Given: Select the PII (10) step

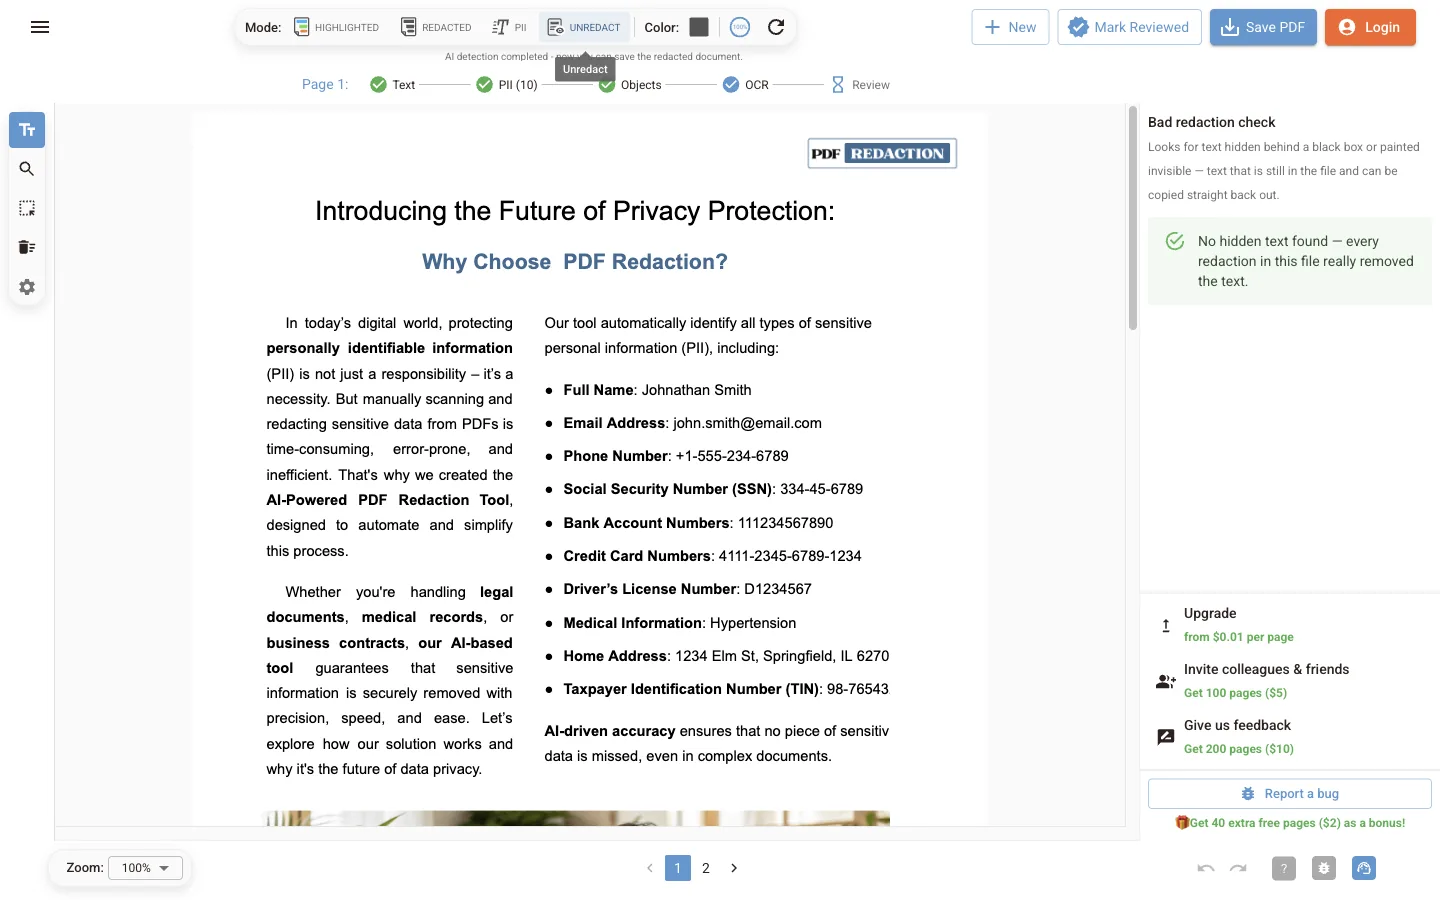Looking at the screenshot, I should pos(507,85).
